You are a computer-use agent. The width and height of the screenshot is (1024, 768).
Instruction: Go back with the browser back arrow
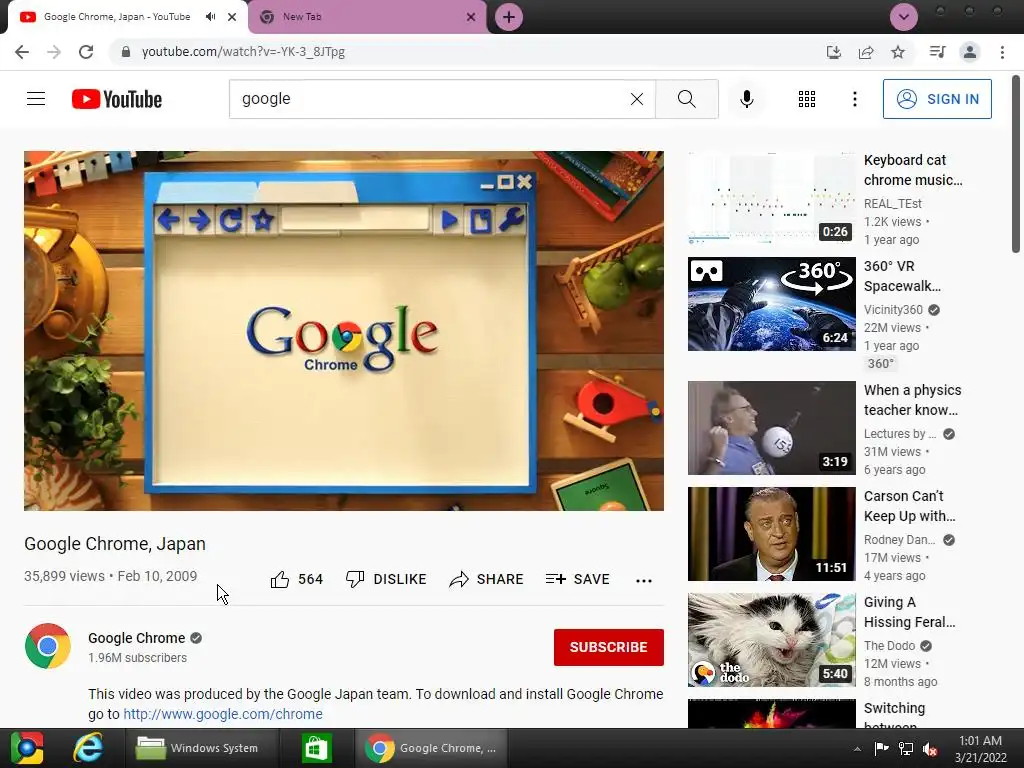click(x=22, y=52)
